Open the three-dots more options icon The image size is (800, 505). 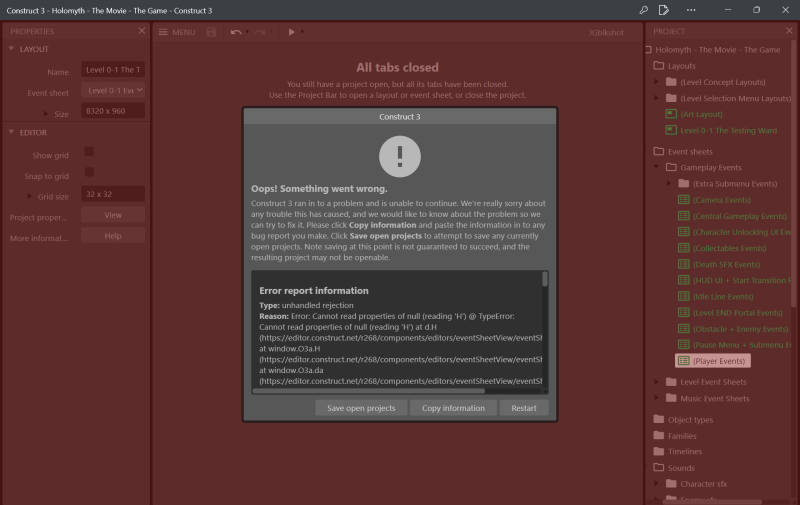(x=691, y=10)
